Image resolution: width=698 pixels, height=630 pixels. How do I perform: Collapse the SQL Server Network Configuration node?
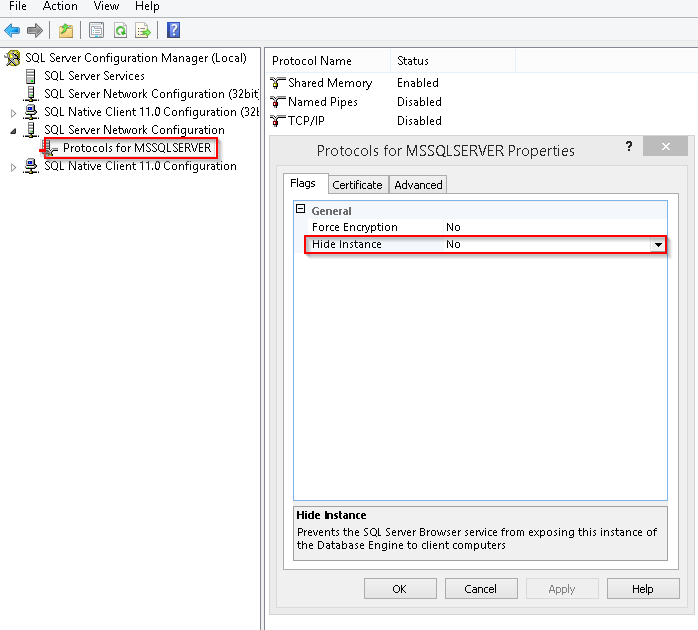13,131
